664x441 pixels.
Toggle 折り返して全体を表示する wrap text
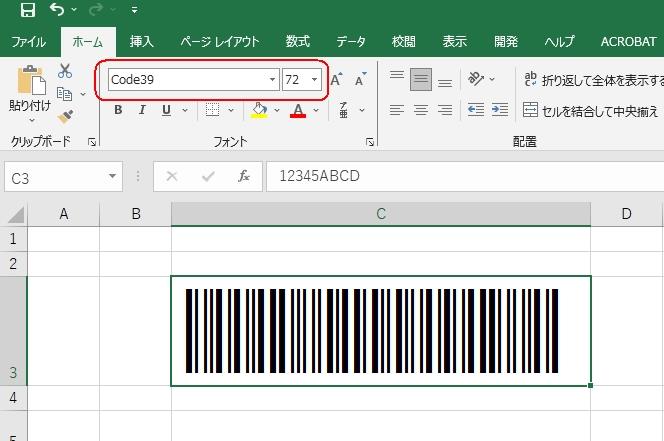pyautogui.click(x=594, y=80)
